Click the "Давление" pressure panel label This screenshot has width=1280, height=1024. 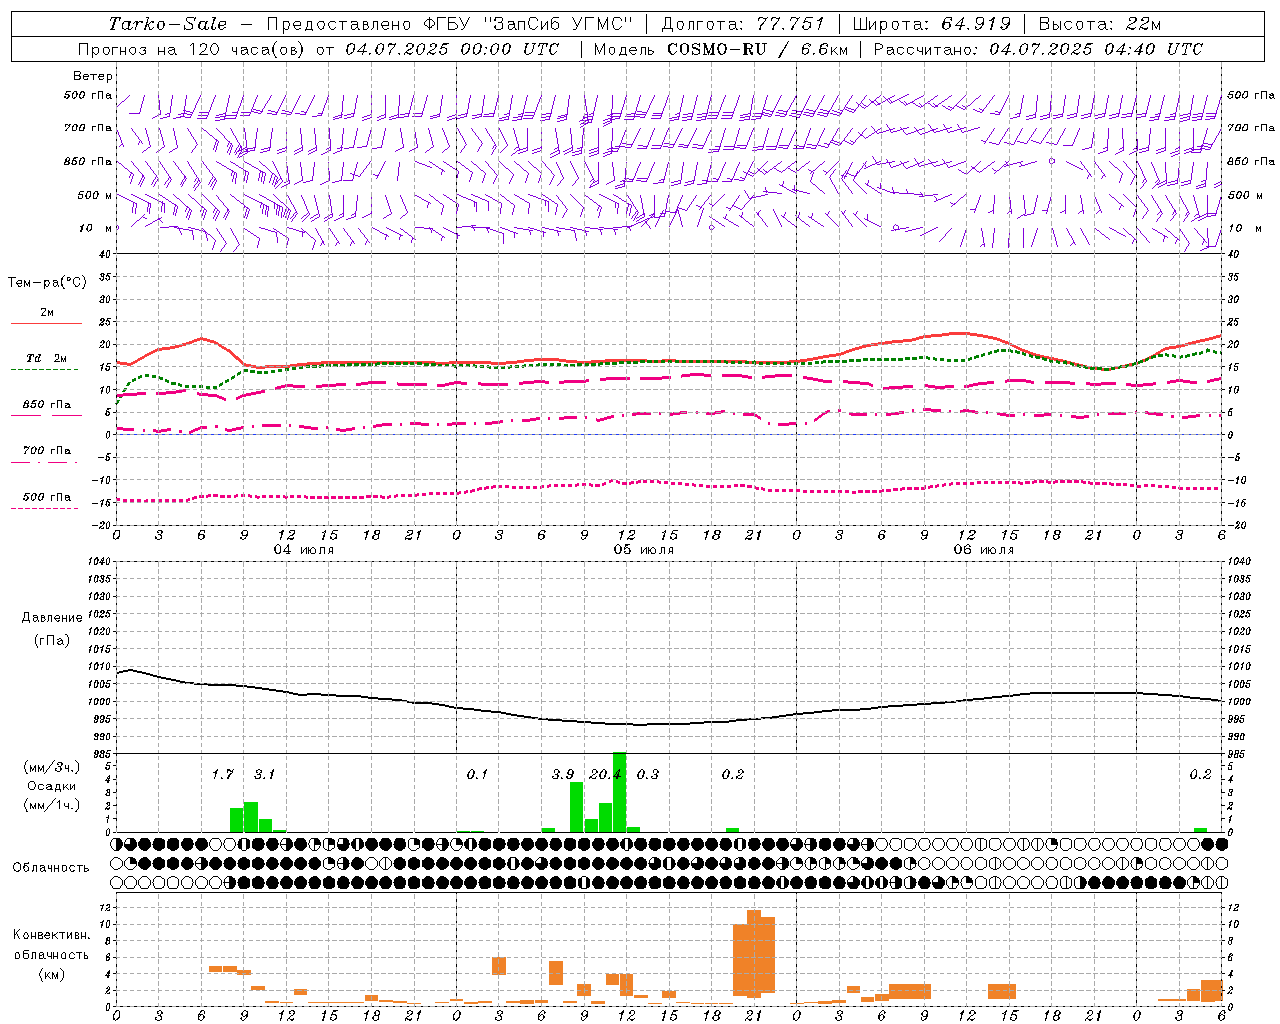pos(52,618)
